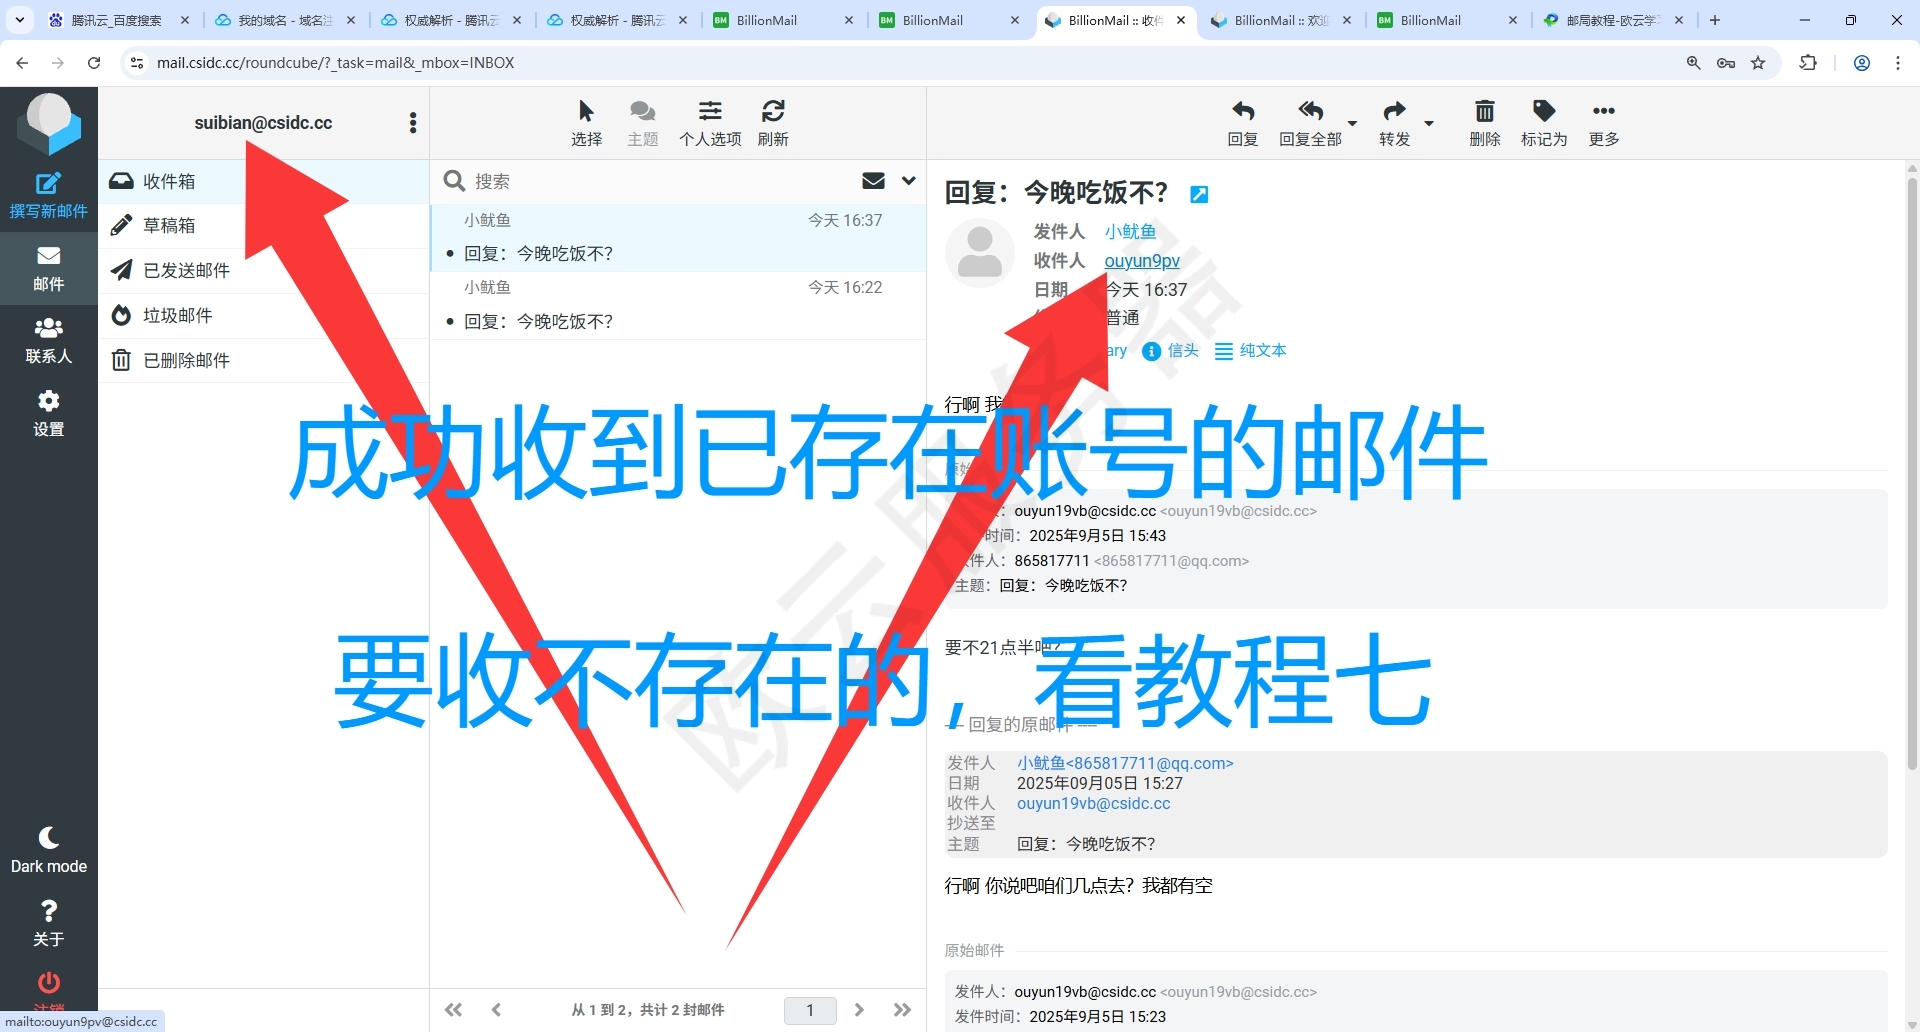Bookmark this page with star icon
This screenshot has width=1920, height=1032.
click(x=1758, y=63)
